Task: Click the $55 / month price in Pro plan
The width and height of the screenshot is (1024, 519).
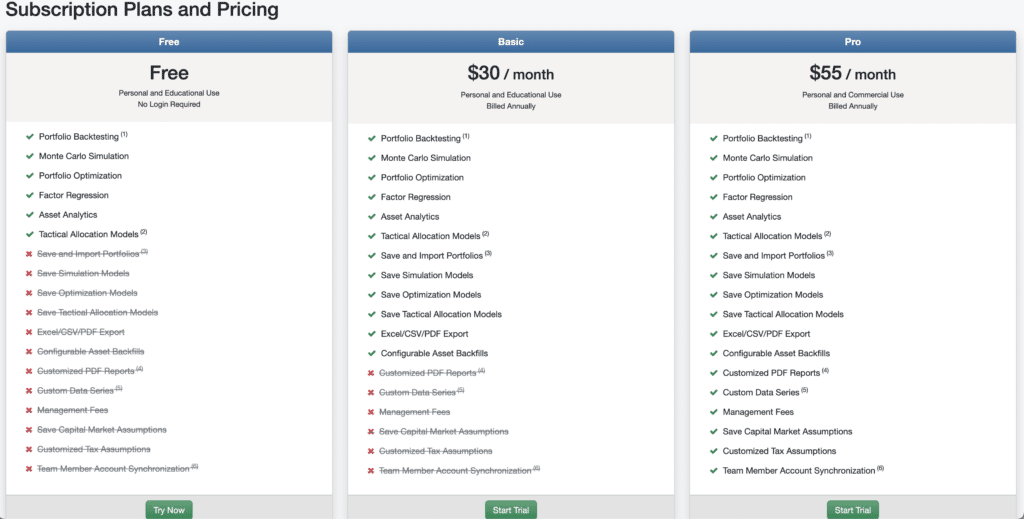Action: (x=852, y=74)
